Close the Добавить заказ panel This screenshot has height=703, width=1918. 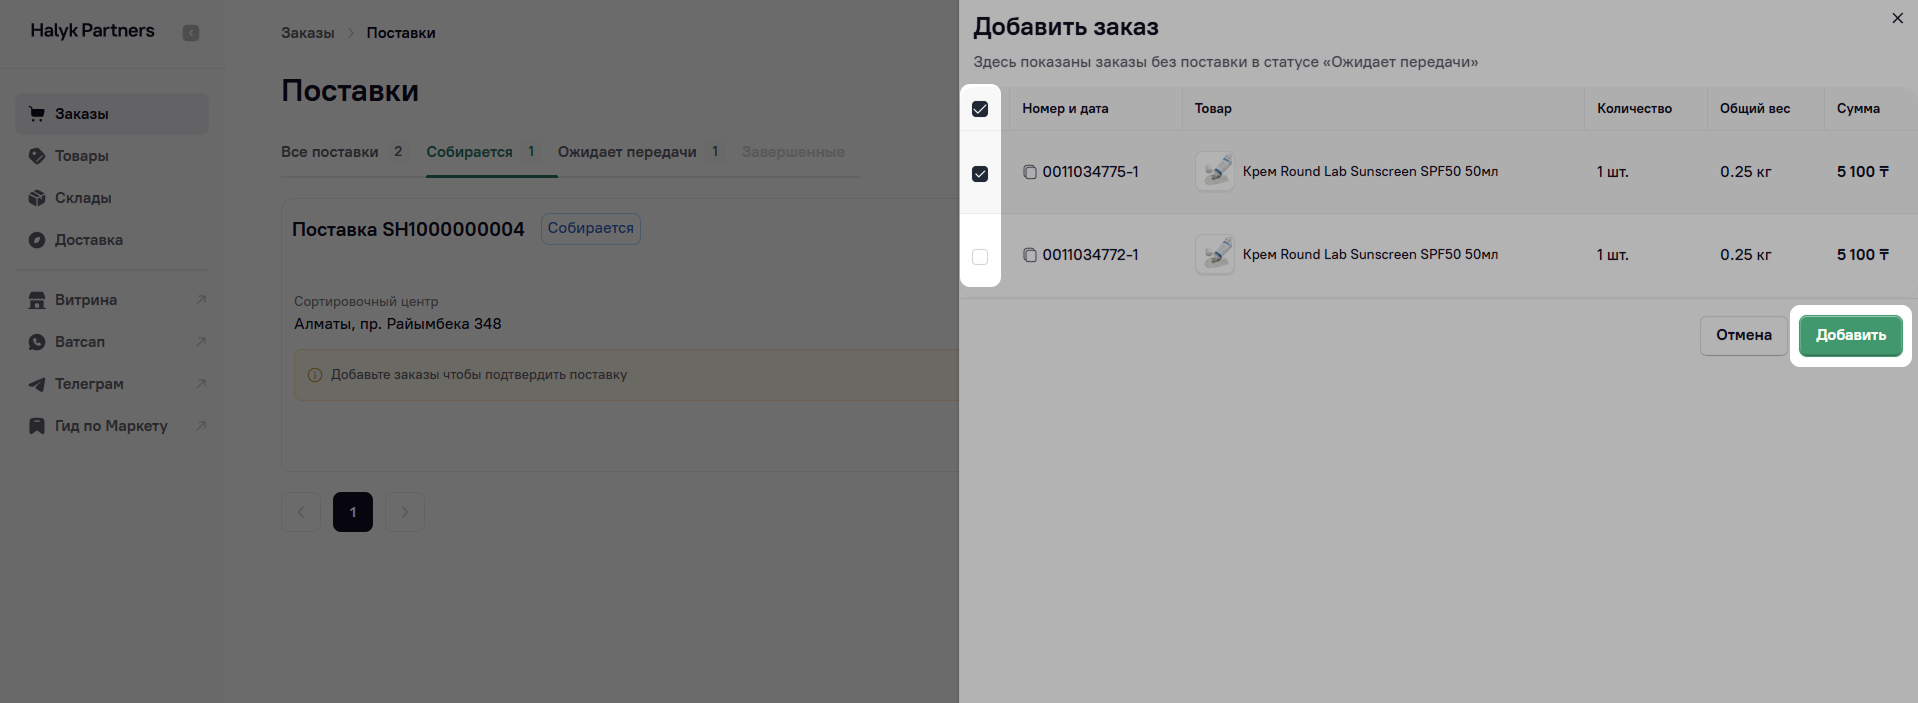coord(1897,19)
